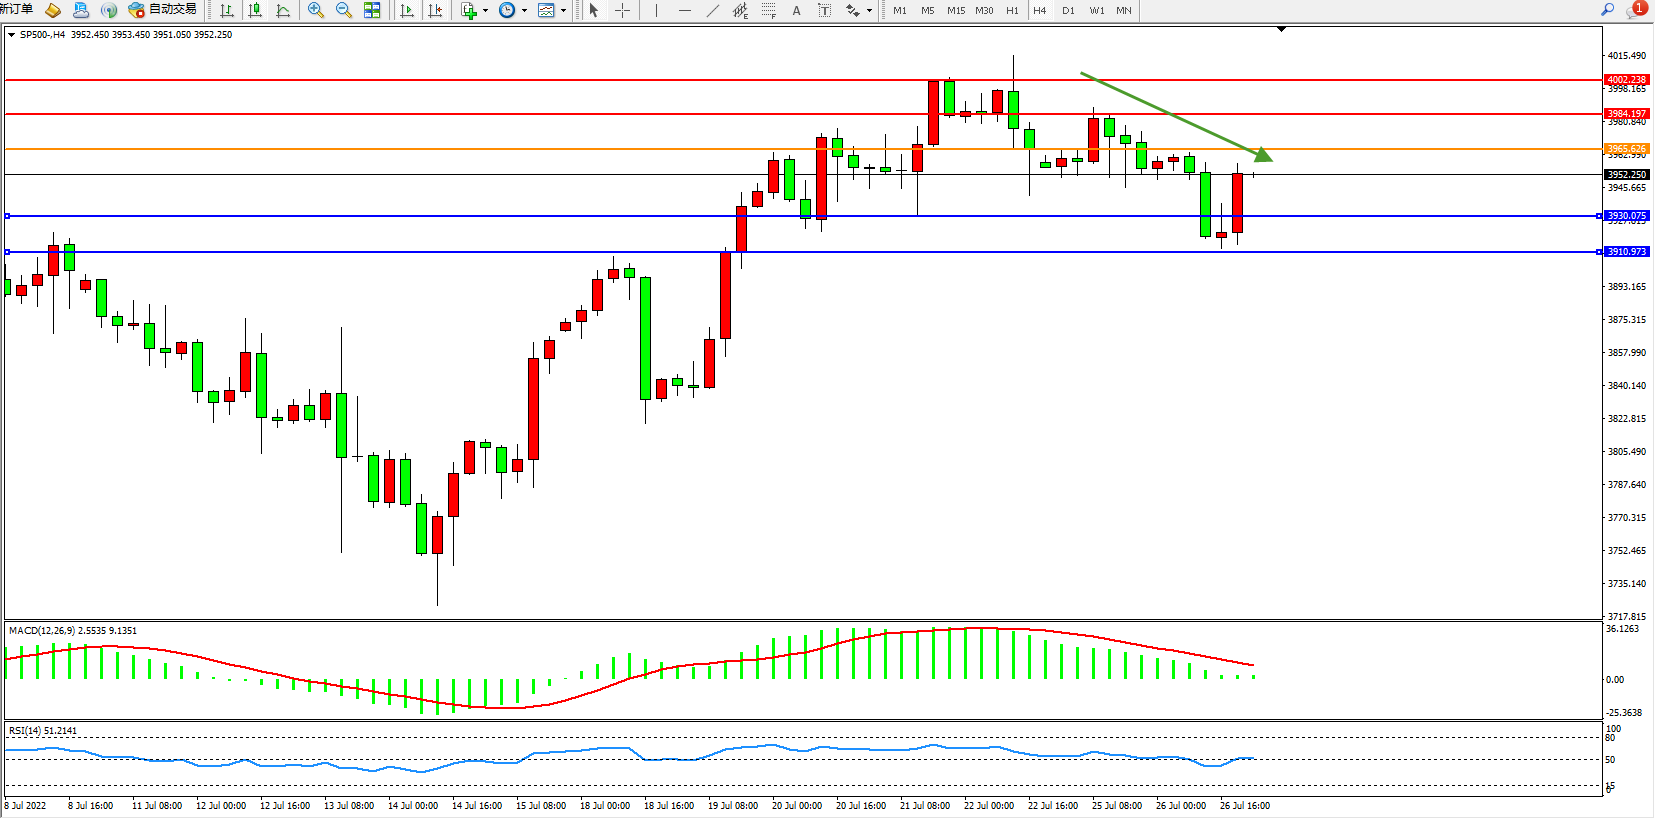Expand the chart templates dropdown arrow
Screen dimensions: 1655x819
(x=563, y=11)
